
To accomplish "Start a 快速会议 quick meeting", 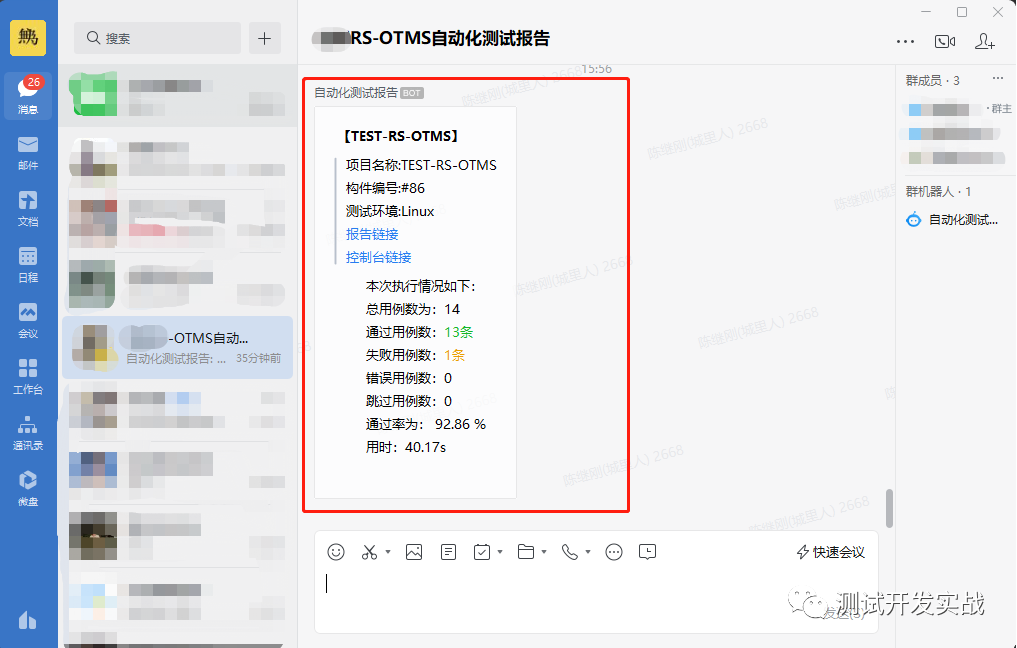I will 831,552.
